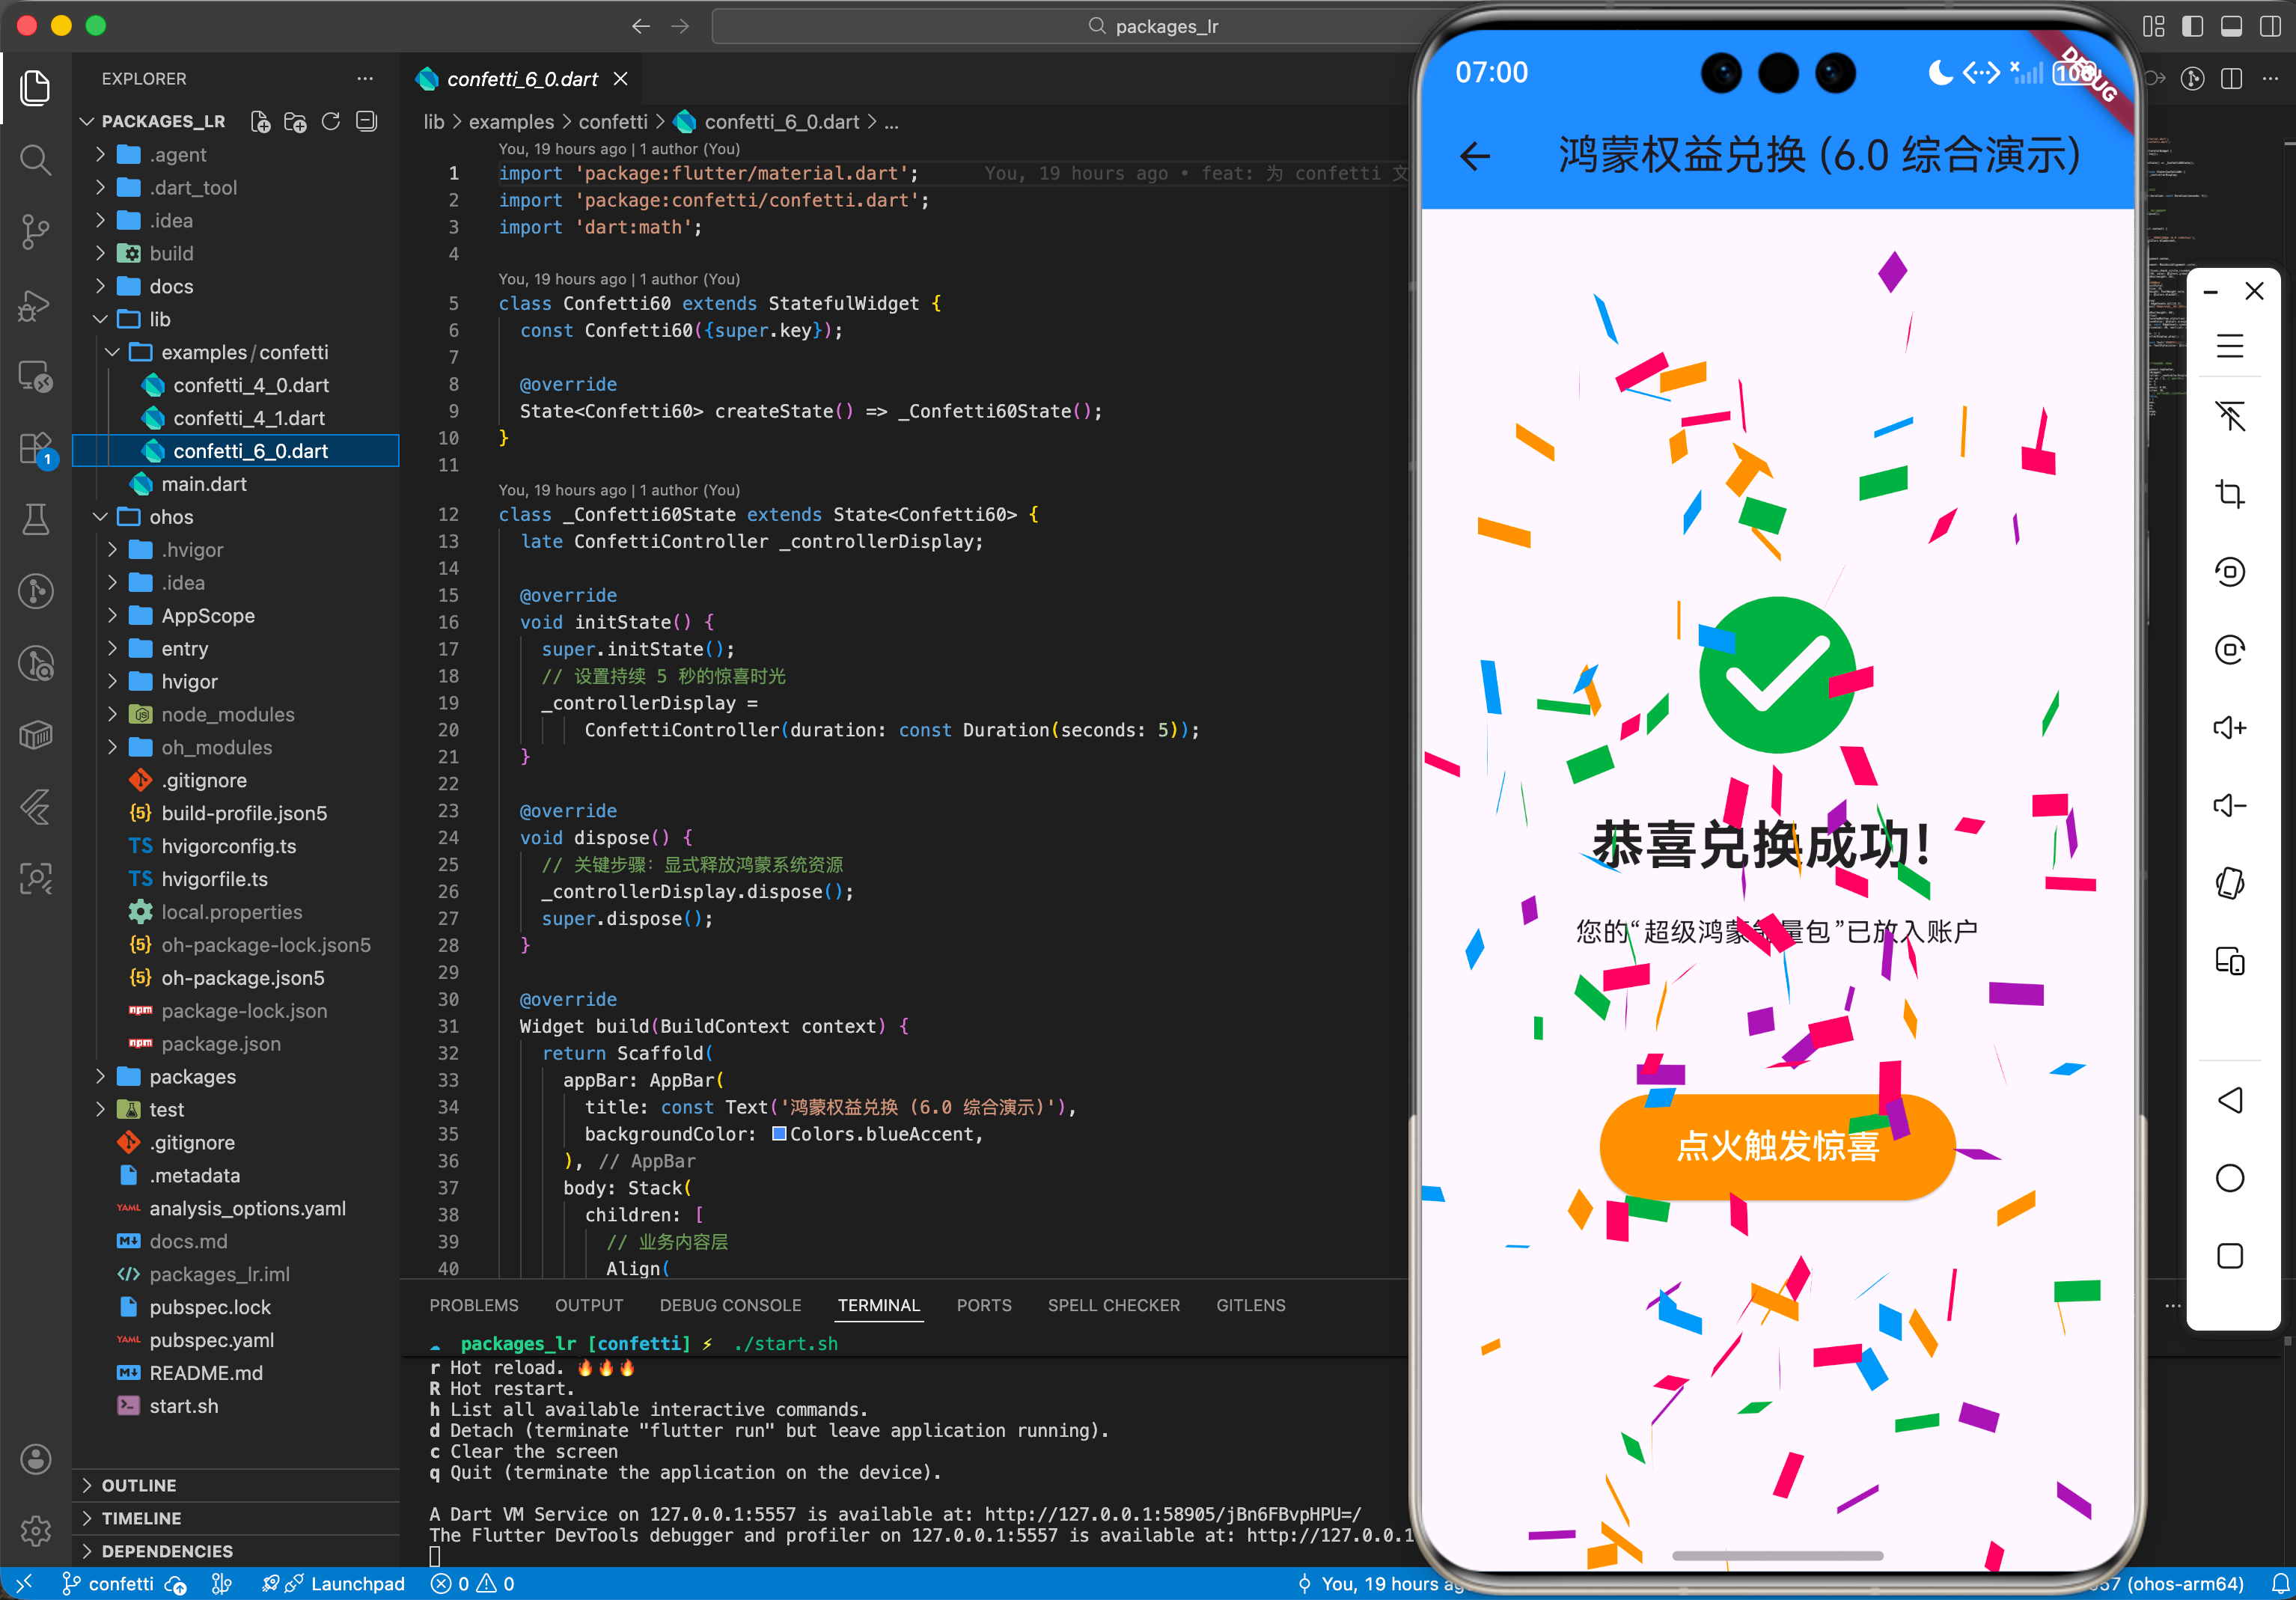This screenshot has height=1600, width=2296.
Task: Open the Extensions view with badge
Action: tap(36, 448)
